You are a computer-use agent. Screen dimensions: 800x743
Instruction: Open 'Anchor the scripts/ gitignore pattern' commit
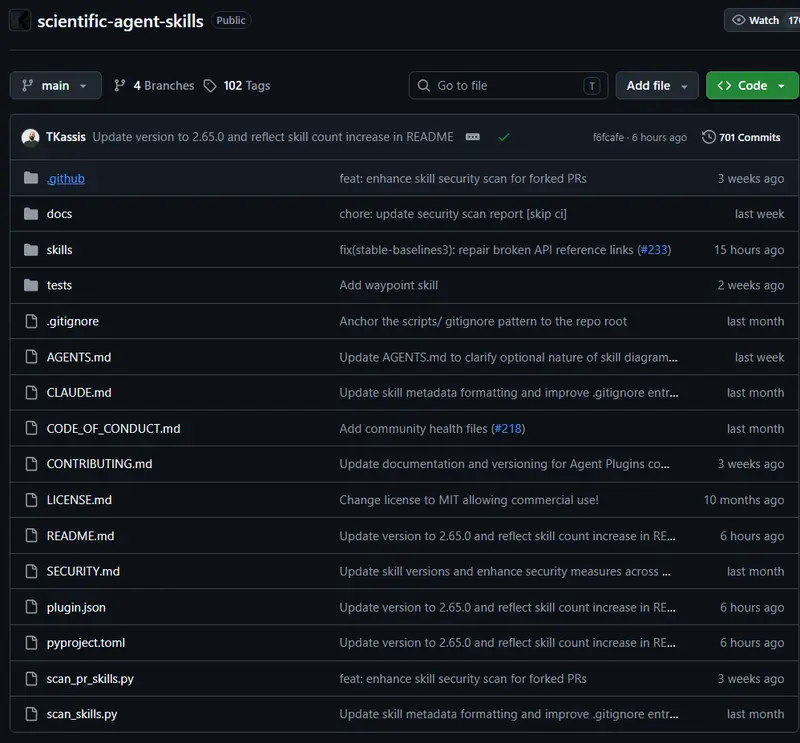coord(483,321)
